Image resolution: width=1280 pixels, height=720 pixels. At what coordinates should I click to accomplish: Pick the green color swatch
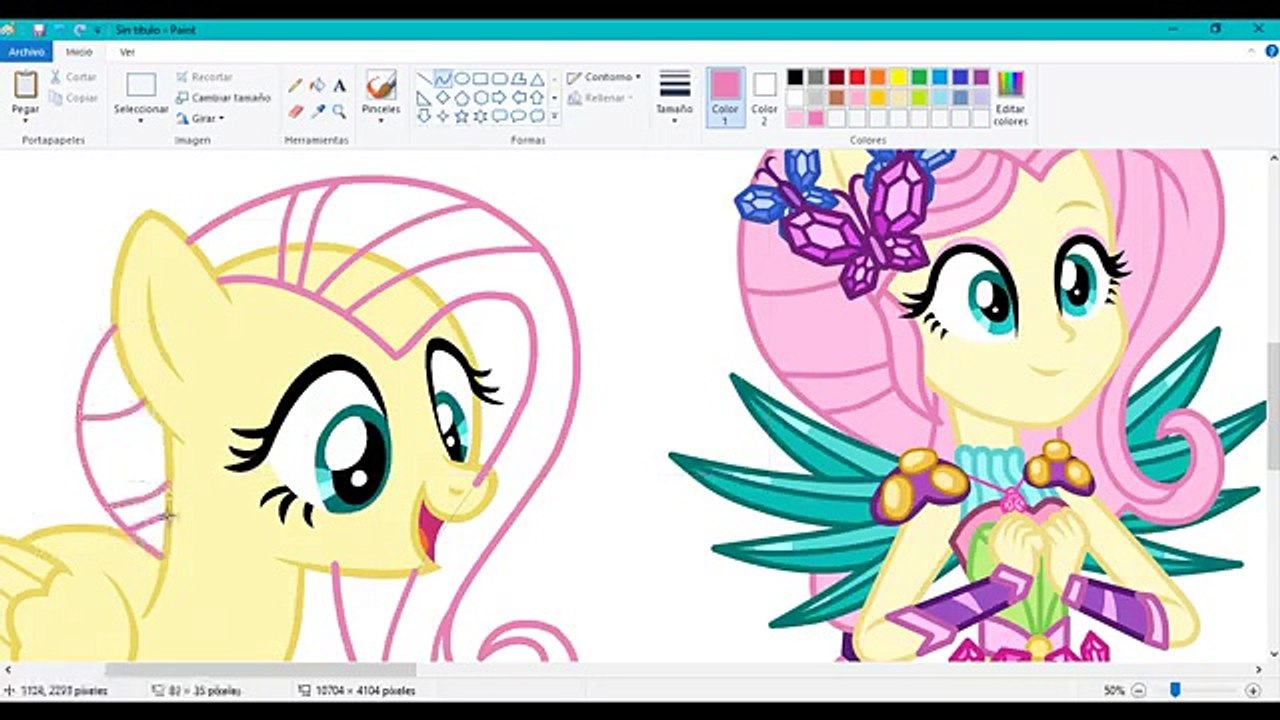(x=919, y=77)
